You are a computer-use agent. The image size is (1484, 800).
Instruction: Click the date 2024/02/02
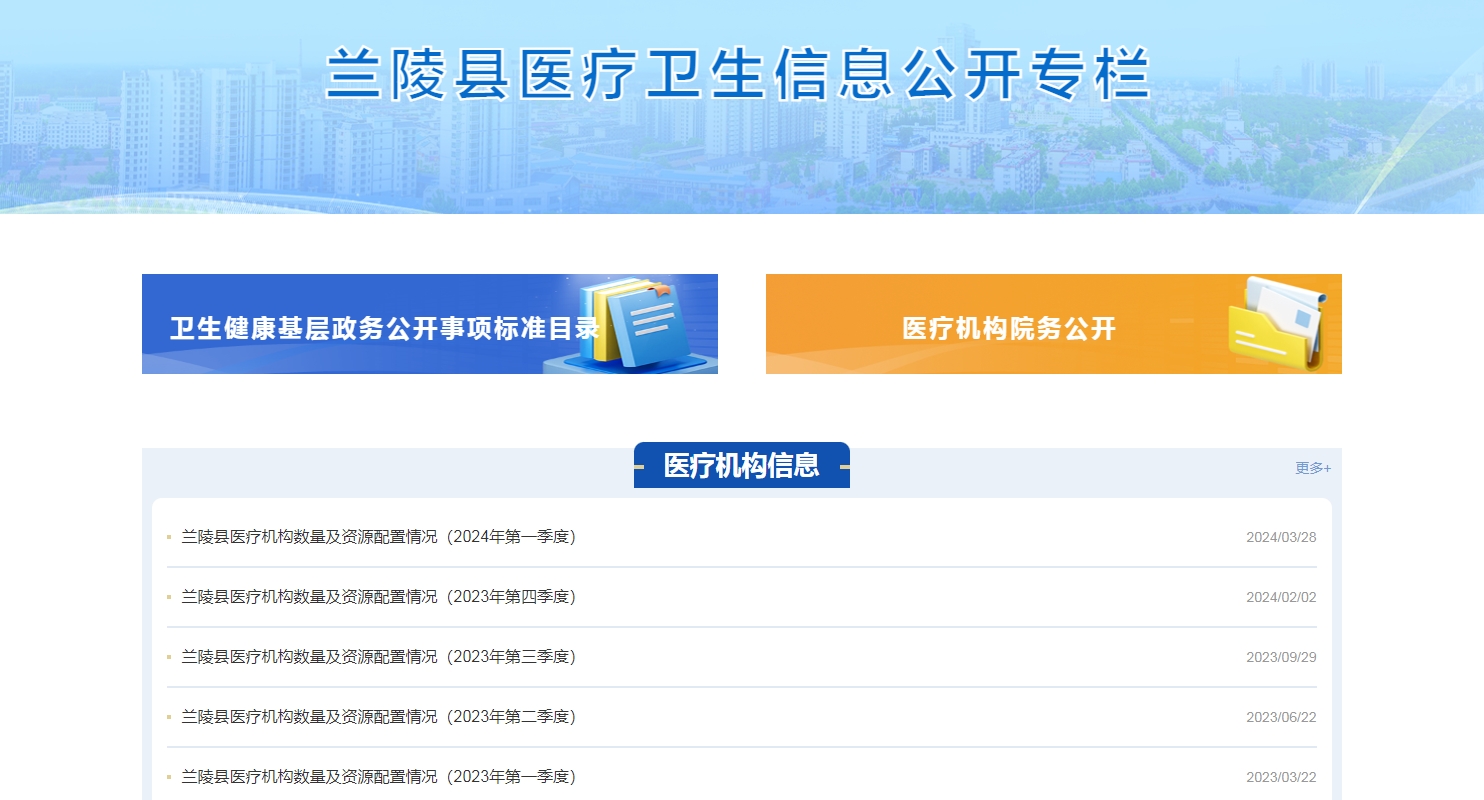tap(1281, 597)
